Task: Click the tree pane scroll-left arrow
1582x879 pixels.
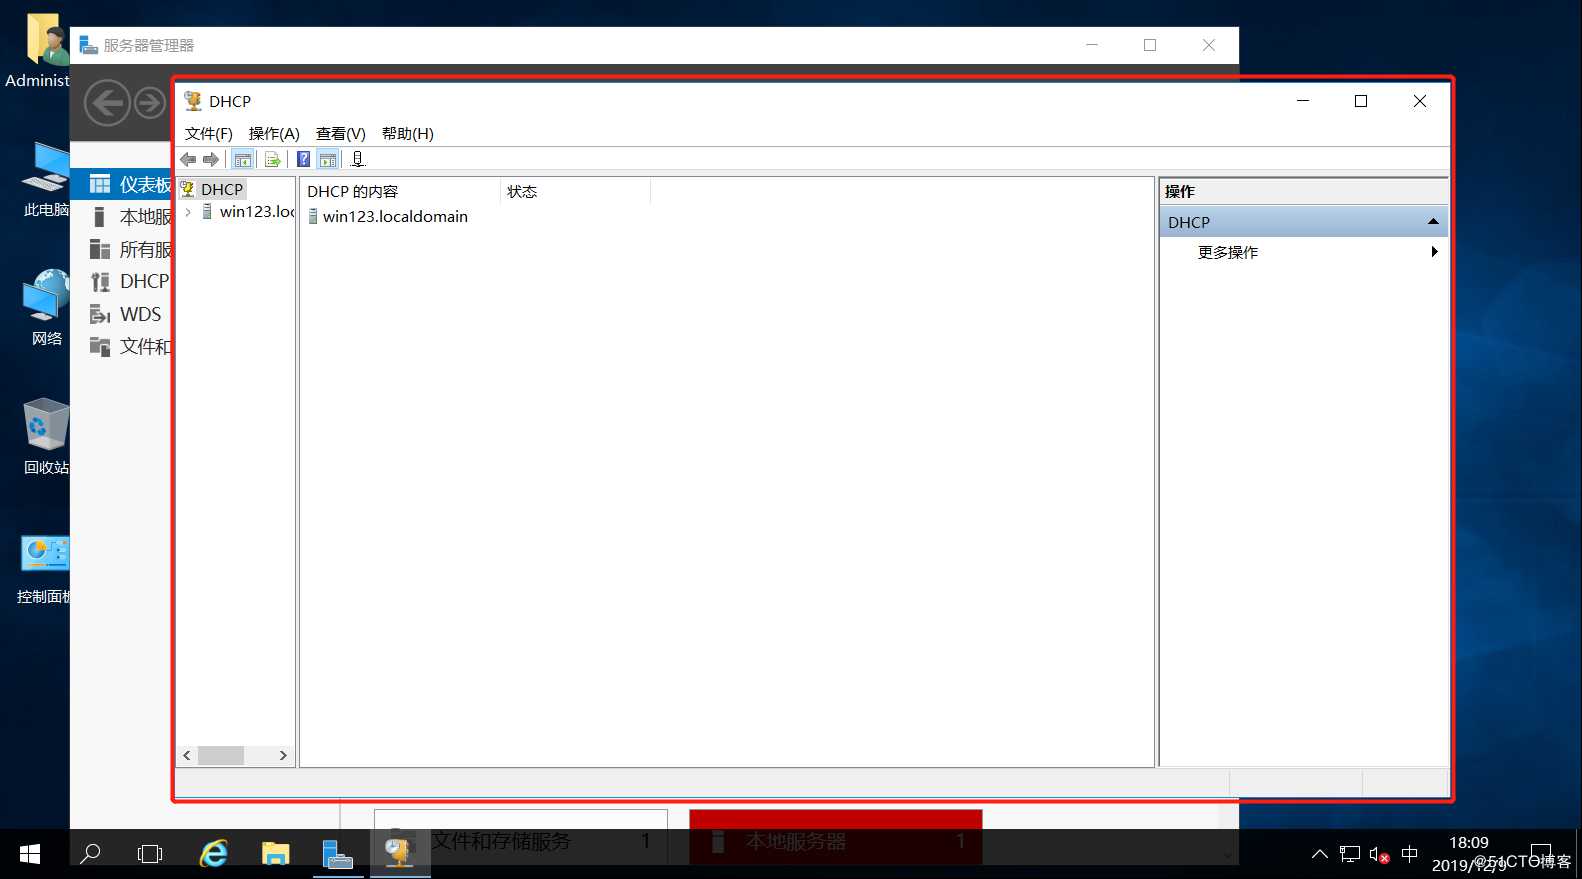Action: click(187, 755)
